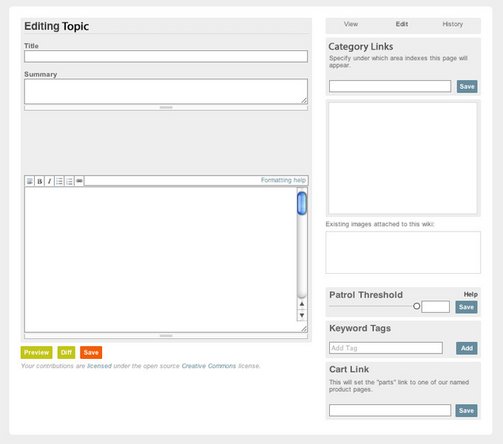Insert a numbered list
This screenshot has height=444, width=503.
pos(69,181)
